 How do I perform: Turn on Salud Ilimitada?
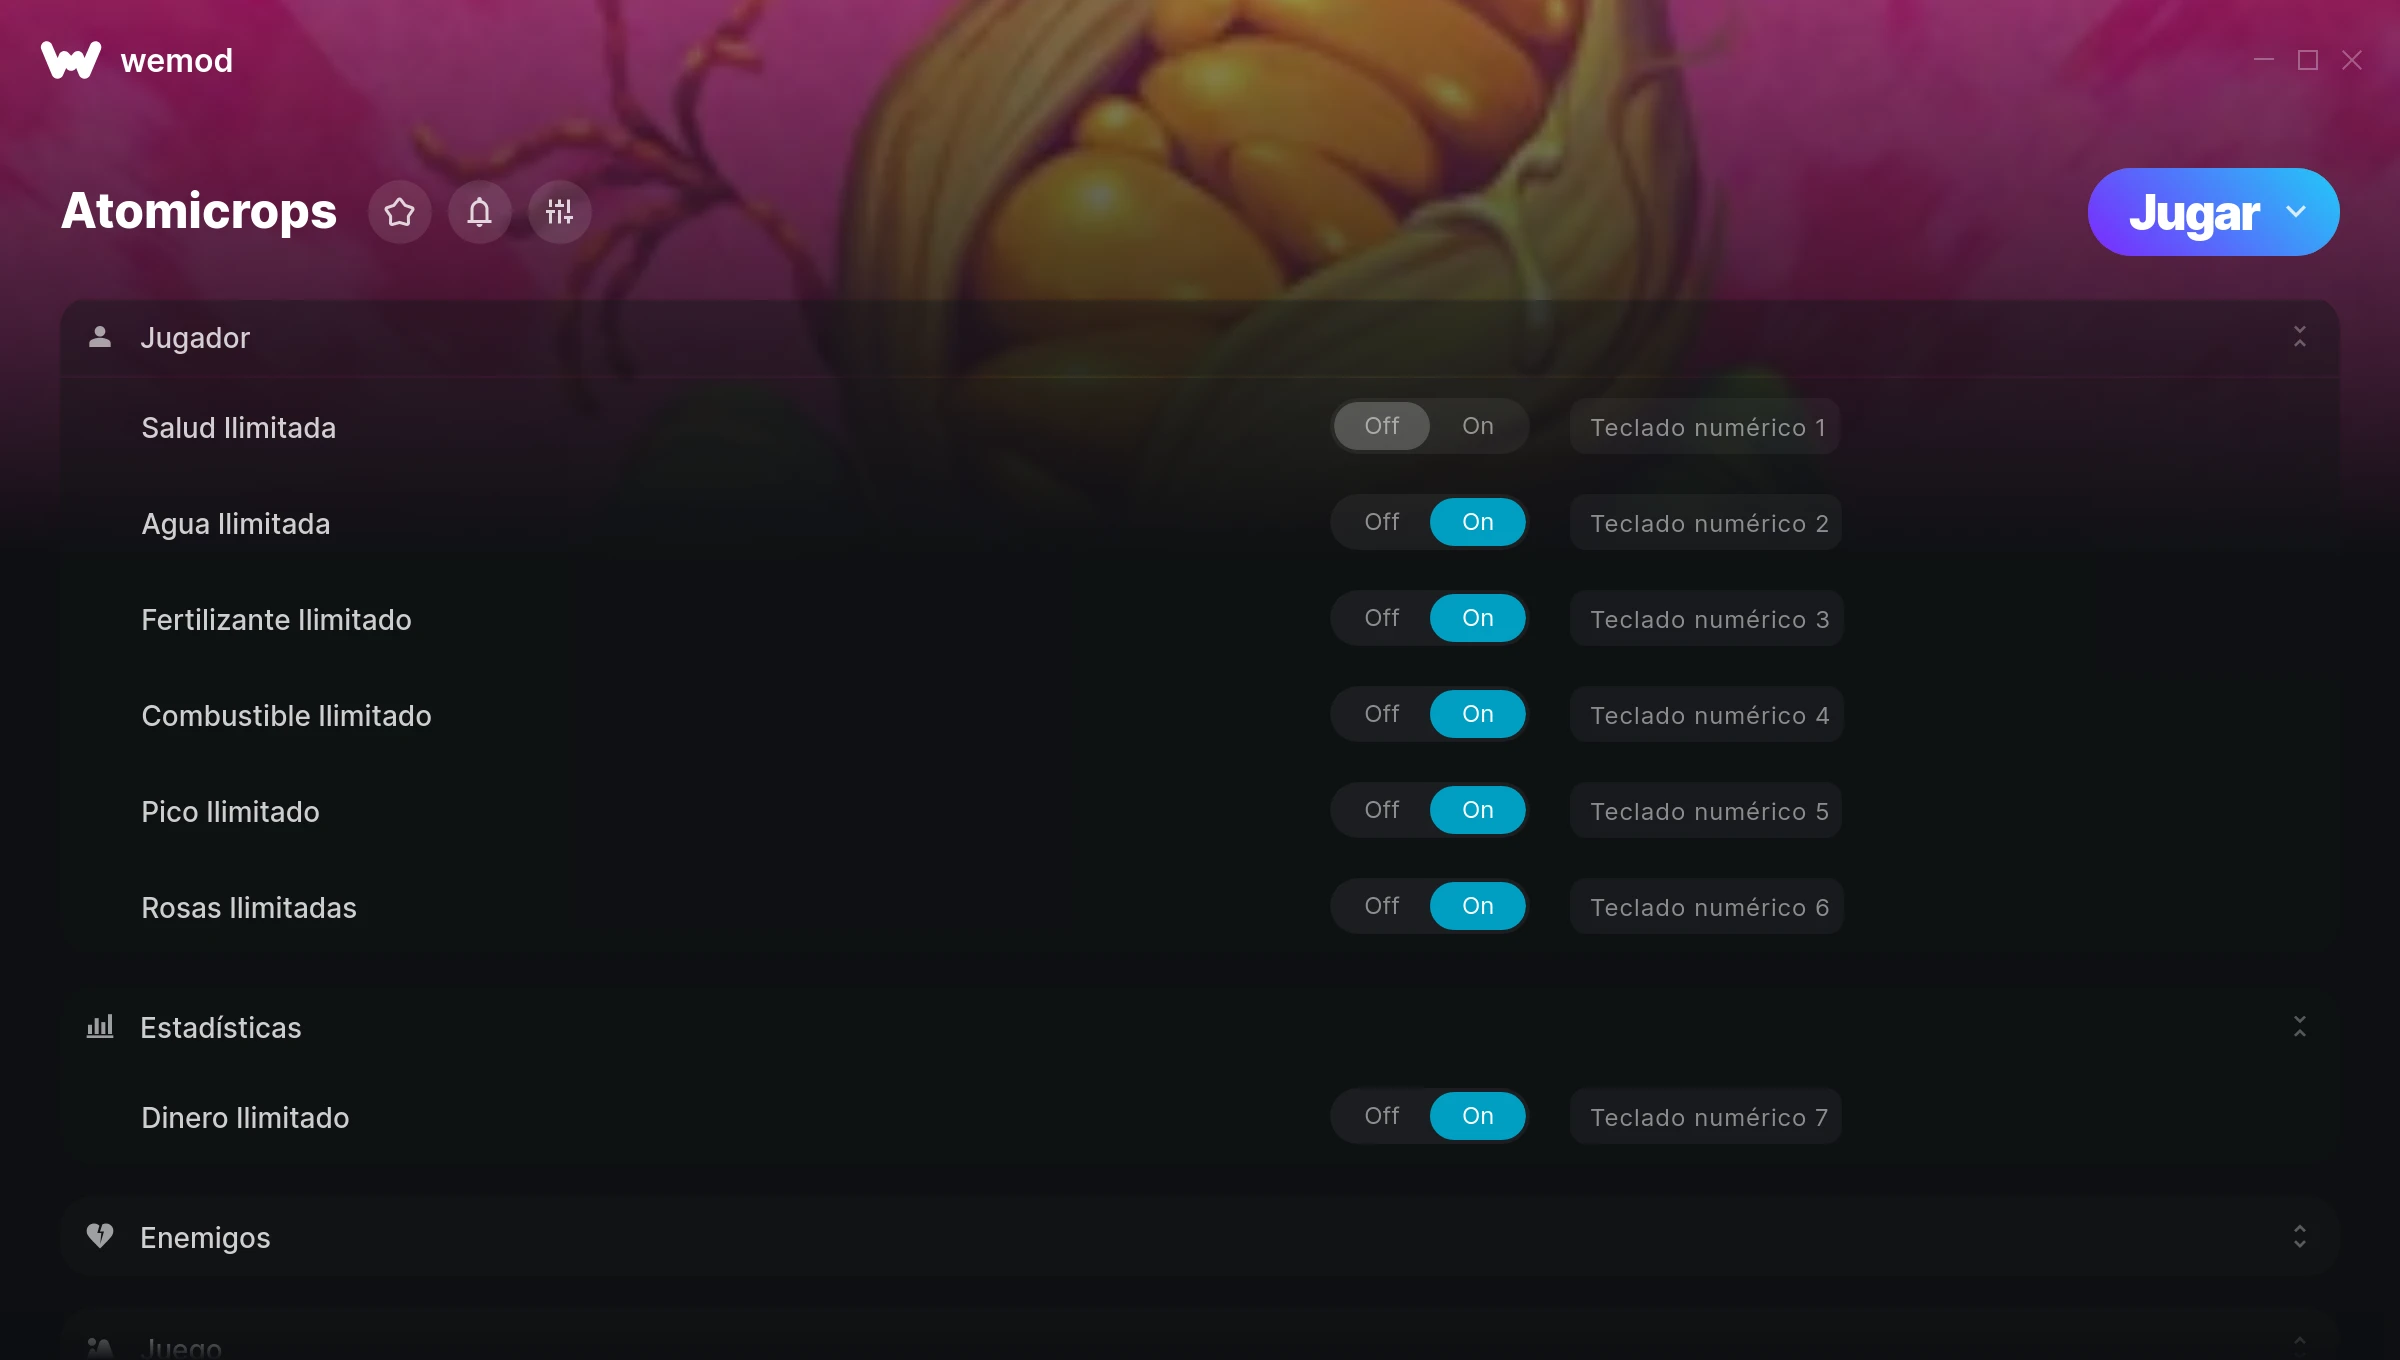coord(1477,426)
